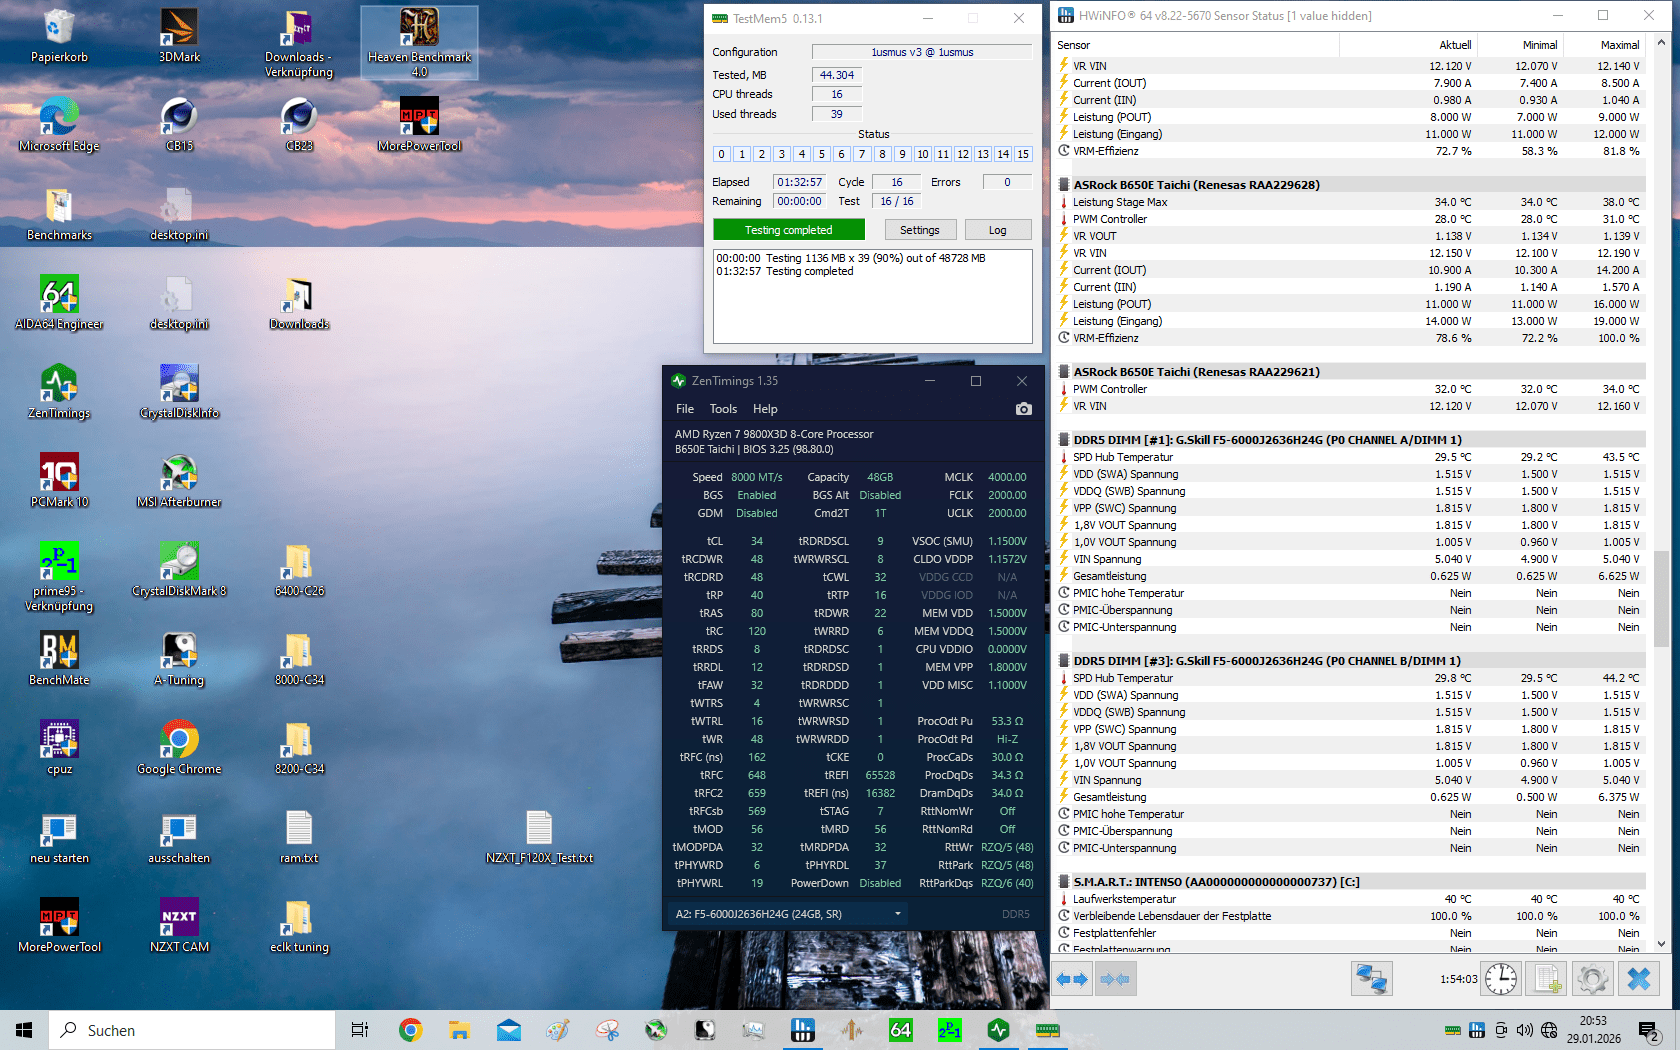Open the 3DMark desktop shortcut
Viewport: 1680px width, 1050px height.
179,36
